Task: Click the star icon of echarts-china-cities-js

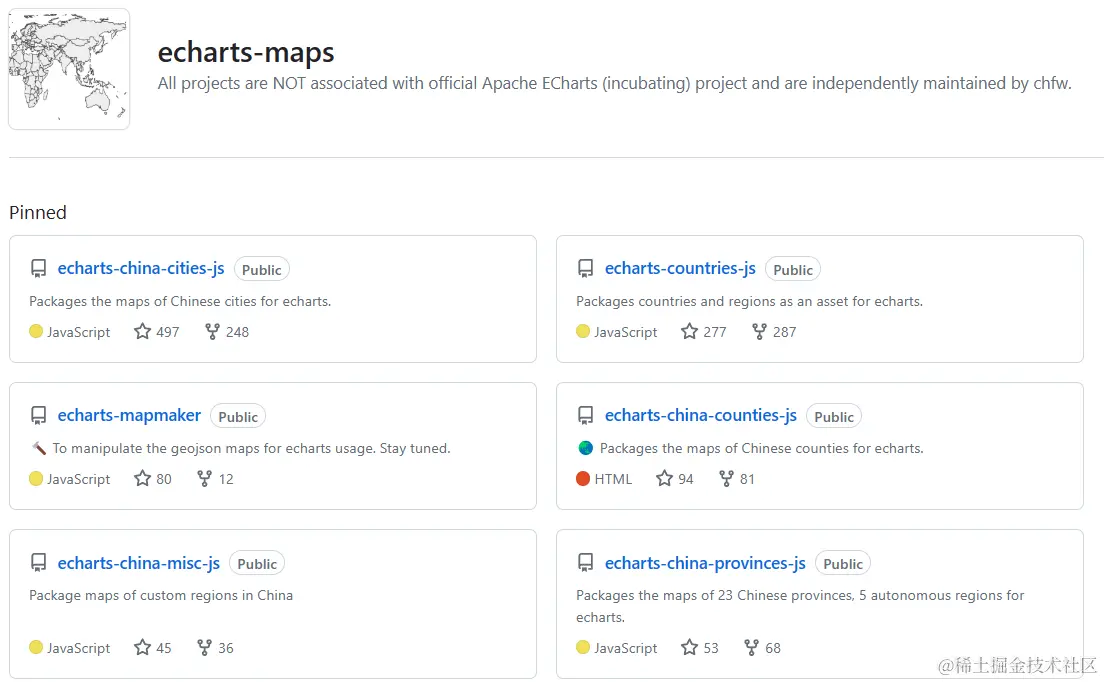Action: click(x=142, y=331)
